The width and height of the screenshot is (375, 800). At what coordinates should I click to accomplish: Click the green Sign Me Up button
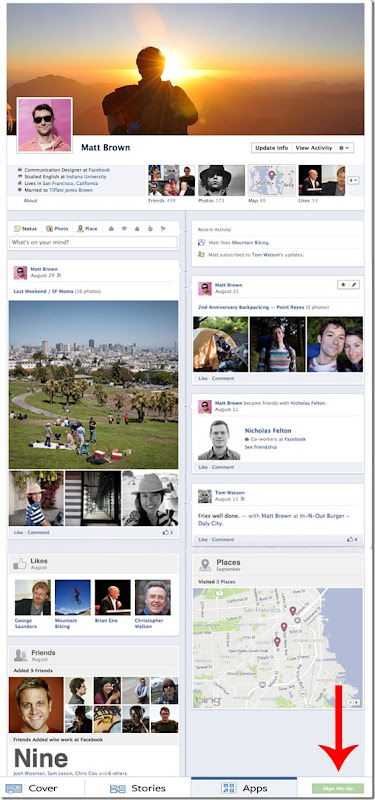(338, 789)
